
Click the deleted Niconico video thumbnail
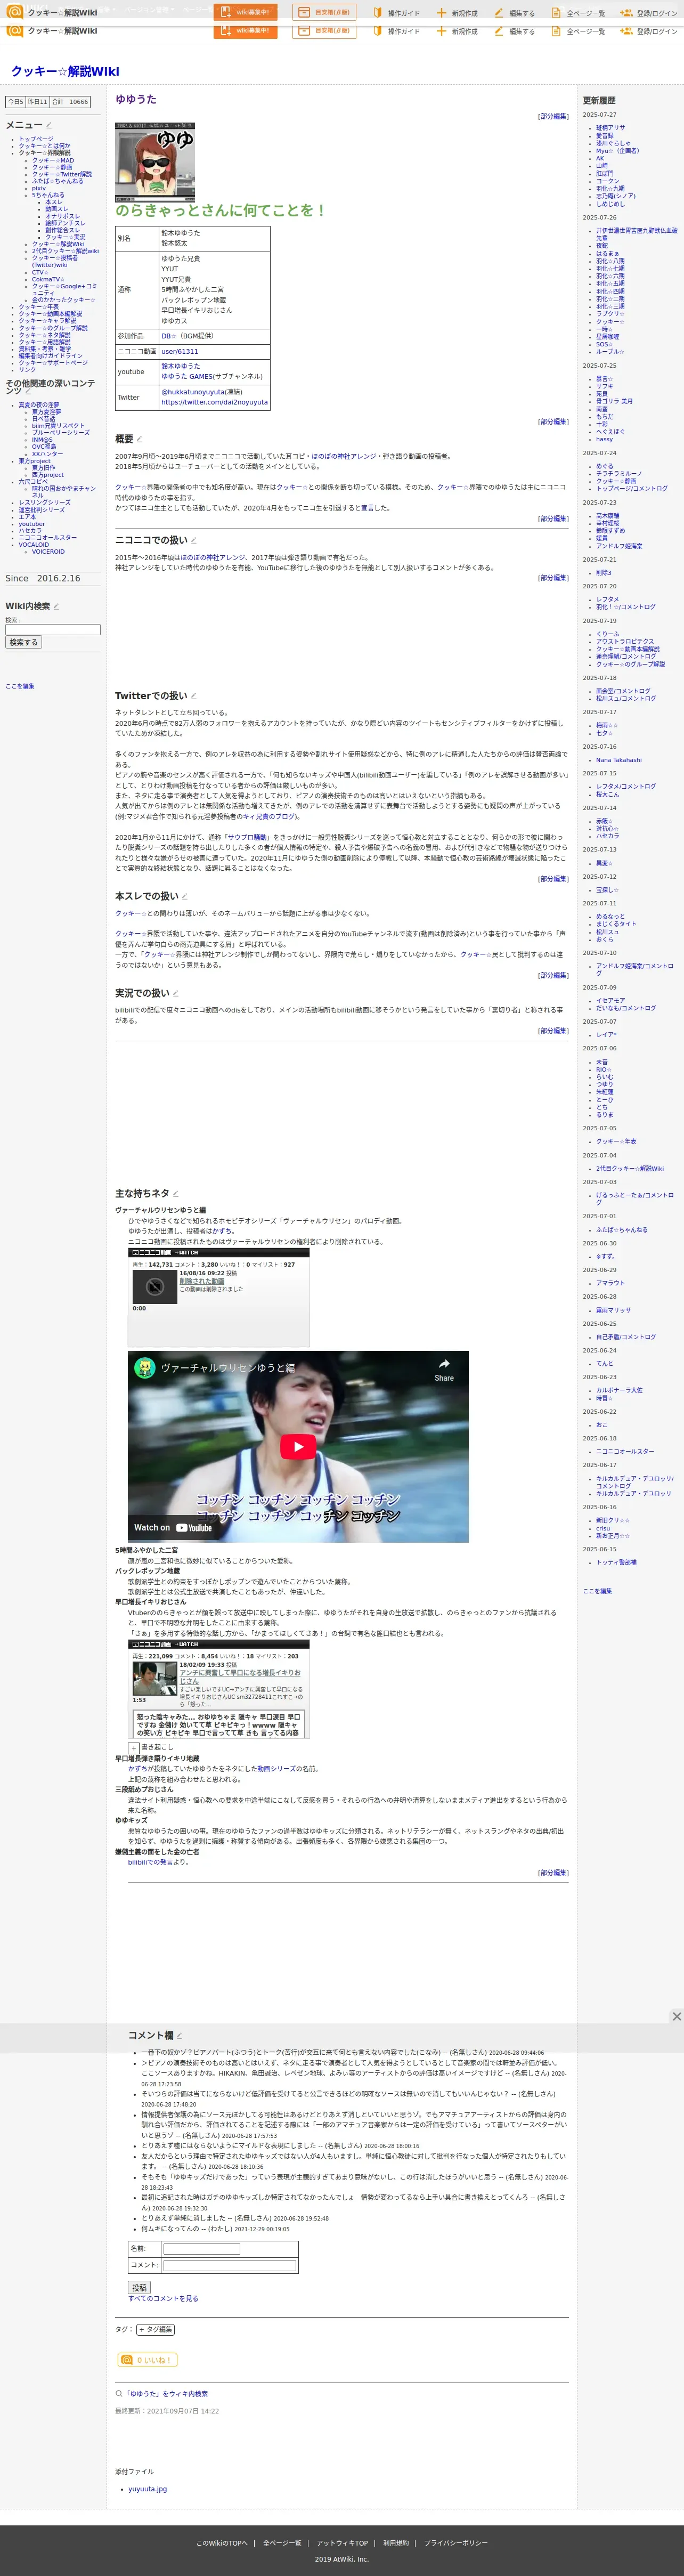[154, 1286]
